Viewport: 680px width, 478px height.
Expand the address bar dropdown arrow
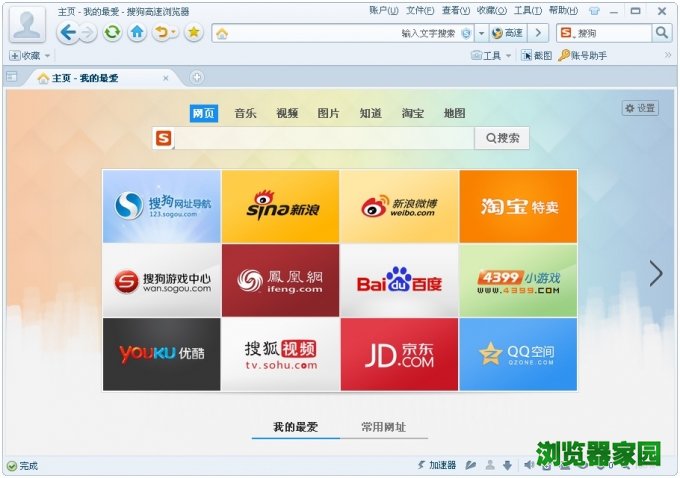pos(481,33)
